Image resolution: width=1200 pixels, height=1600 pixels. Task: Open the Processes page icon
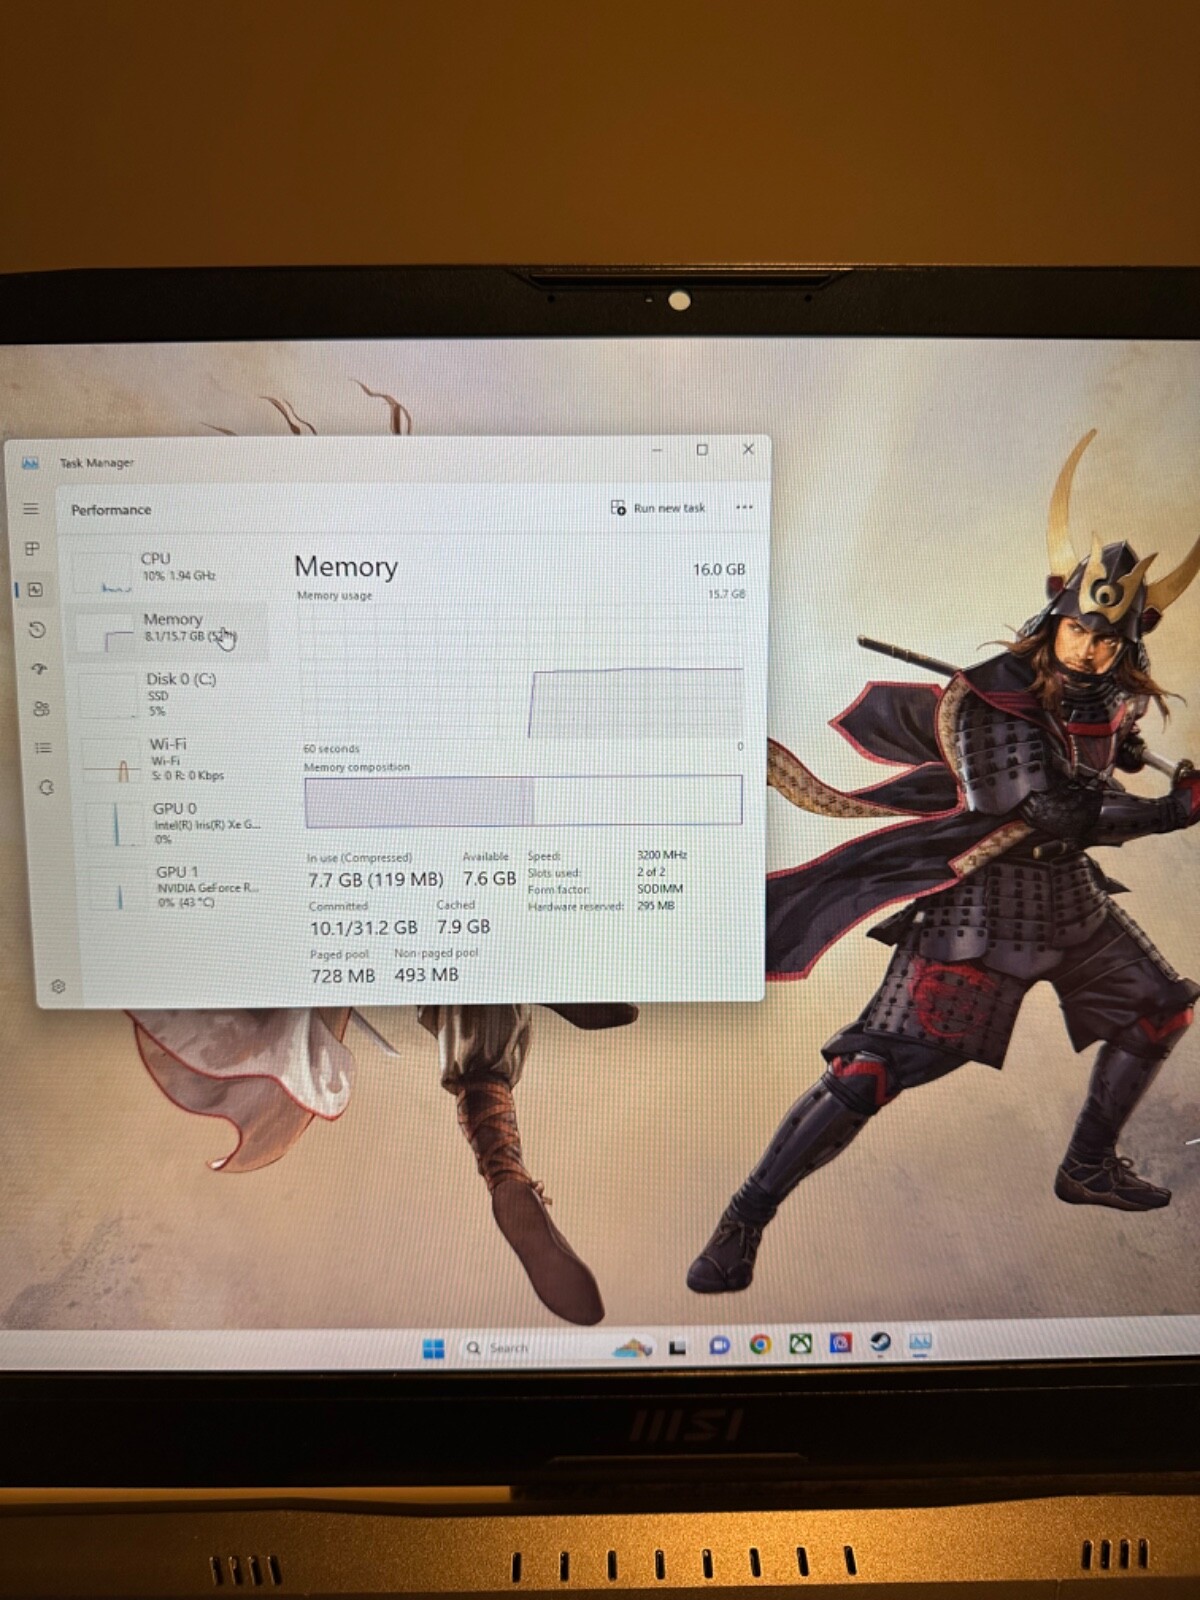(x=32, y=549)
